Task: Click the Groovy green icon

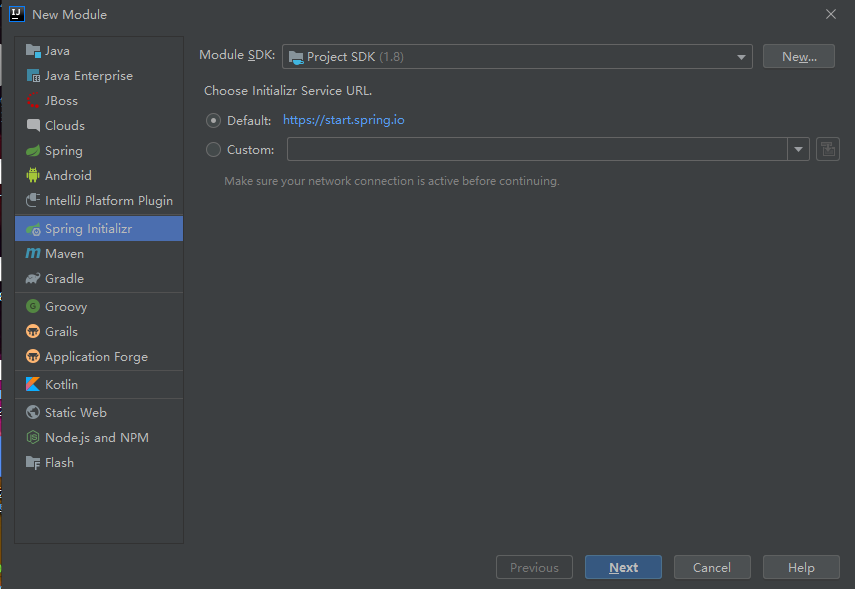Action: tap(33, 306)
